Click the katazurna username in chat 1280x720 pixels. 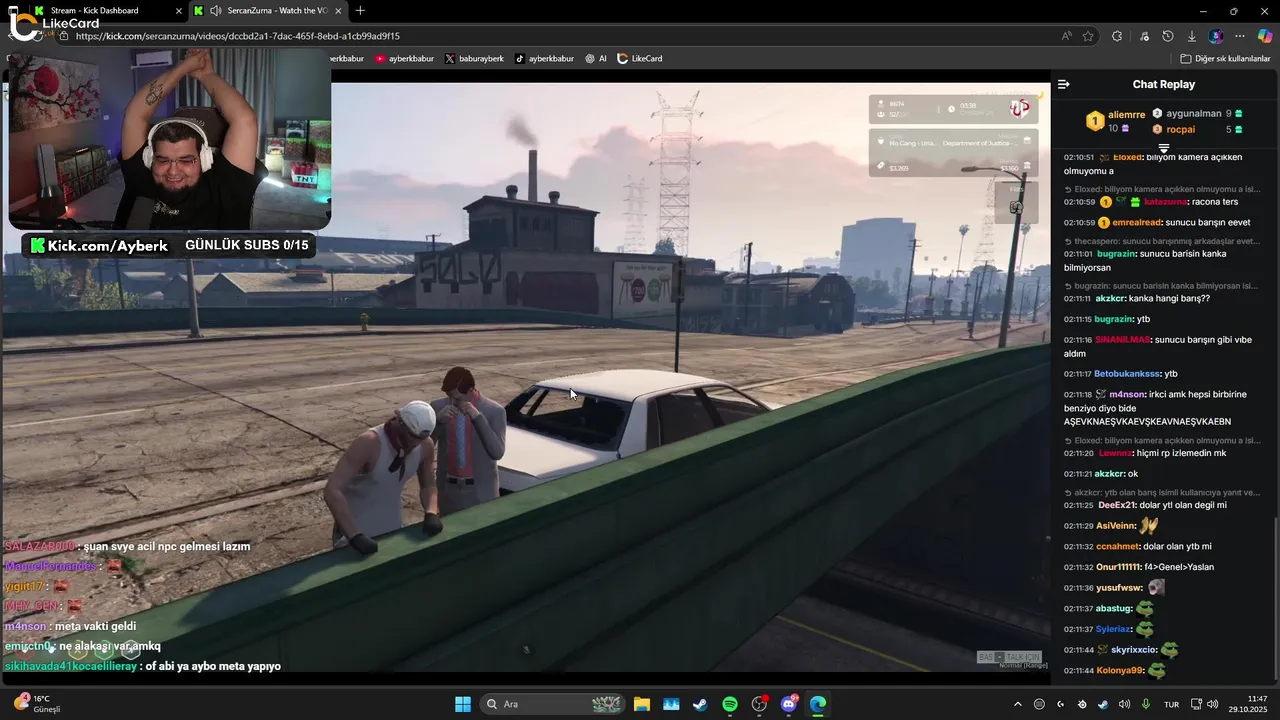click(x=1165, y=202)
